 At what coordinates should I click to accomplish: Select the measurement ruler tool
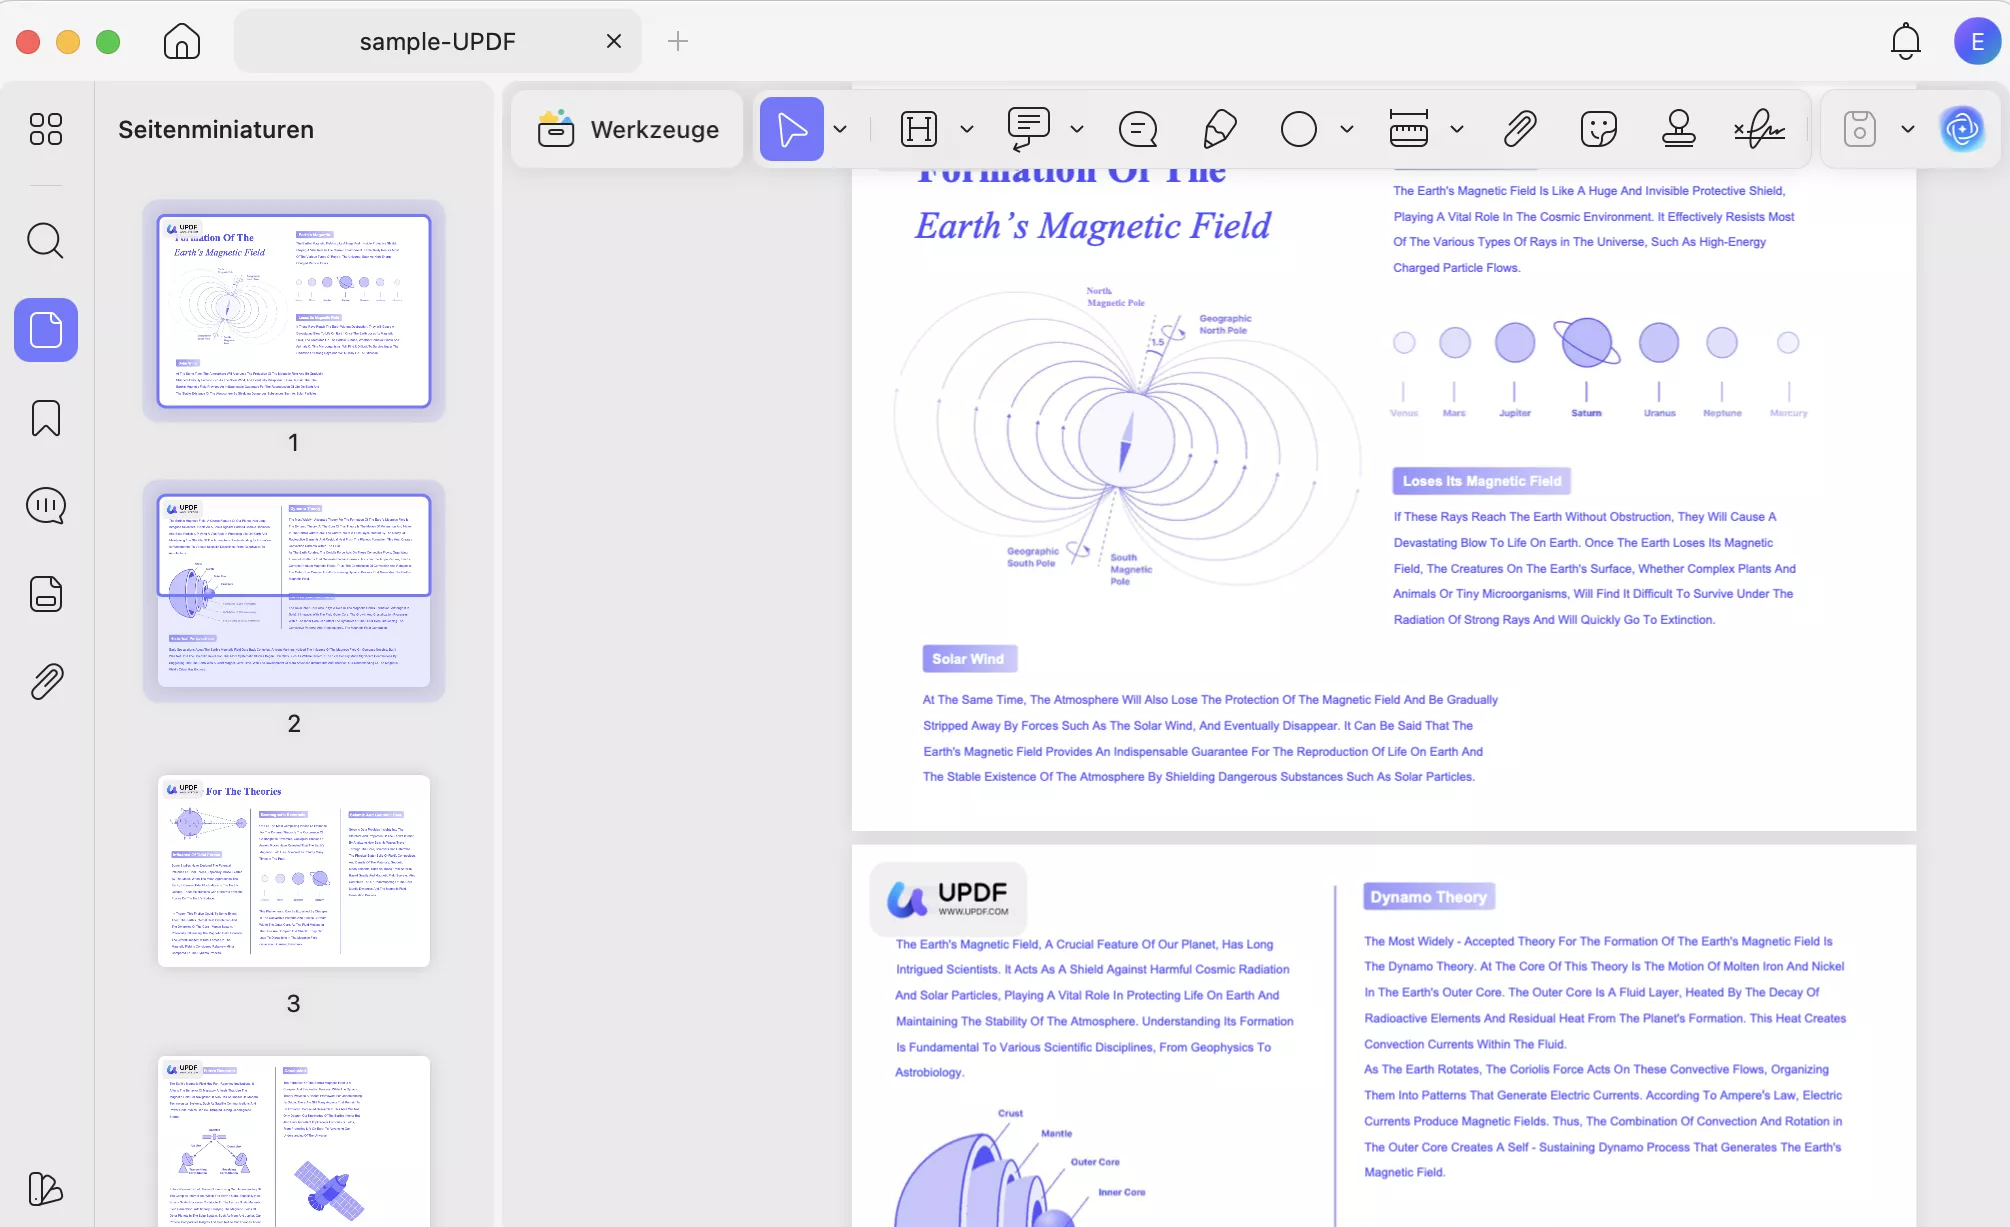tap(1408, 129)
